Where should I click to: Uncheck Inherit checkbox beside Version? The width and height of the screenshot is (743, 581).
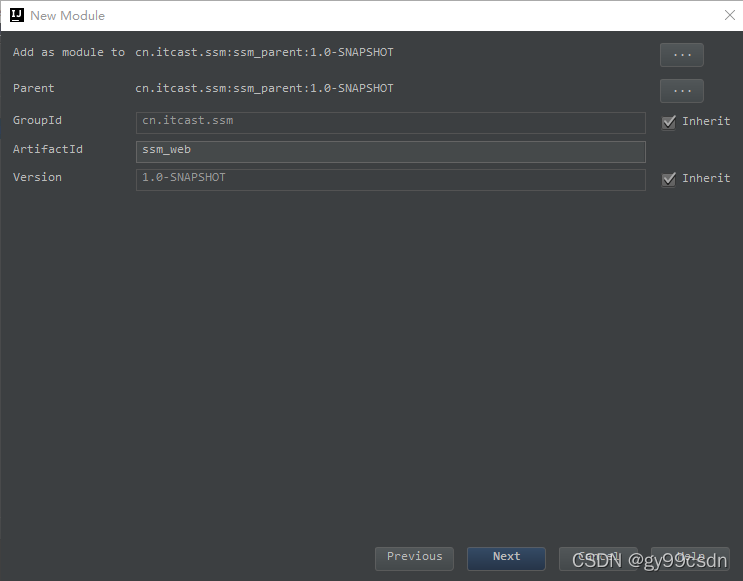tap(669, 179)
